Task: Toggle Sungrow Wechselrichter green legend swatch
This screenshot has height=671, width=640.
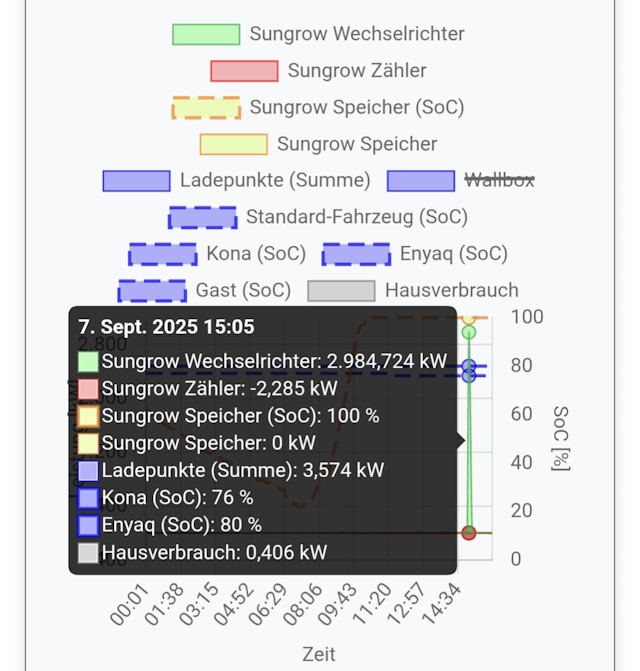Action: click(x=206, y=35)
